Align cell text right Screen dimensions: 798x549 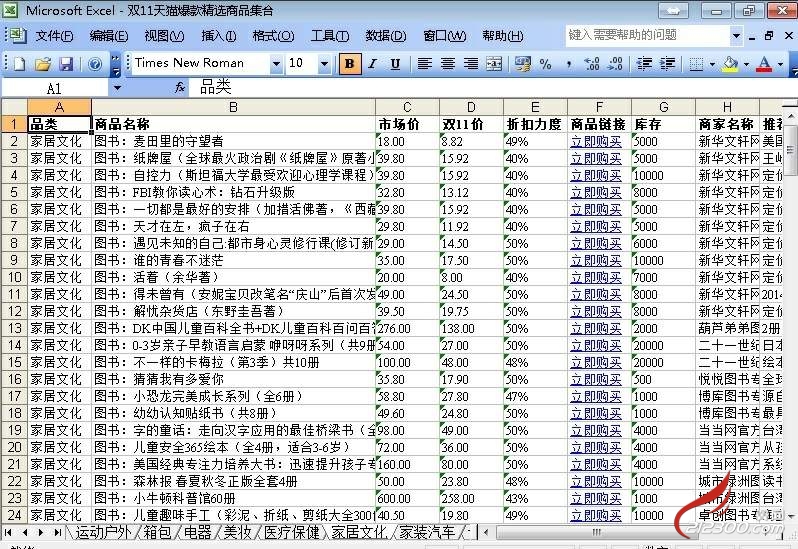[471, 64]
